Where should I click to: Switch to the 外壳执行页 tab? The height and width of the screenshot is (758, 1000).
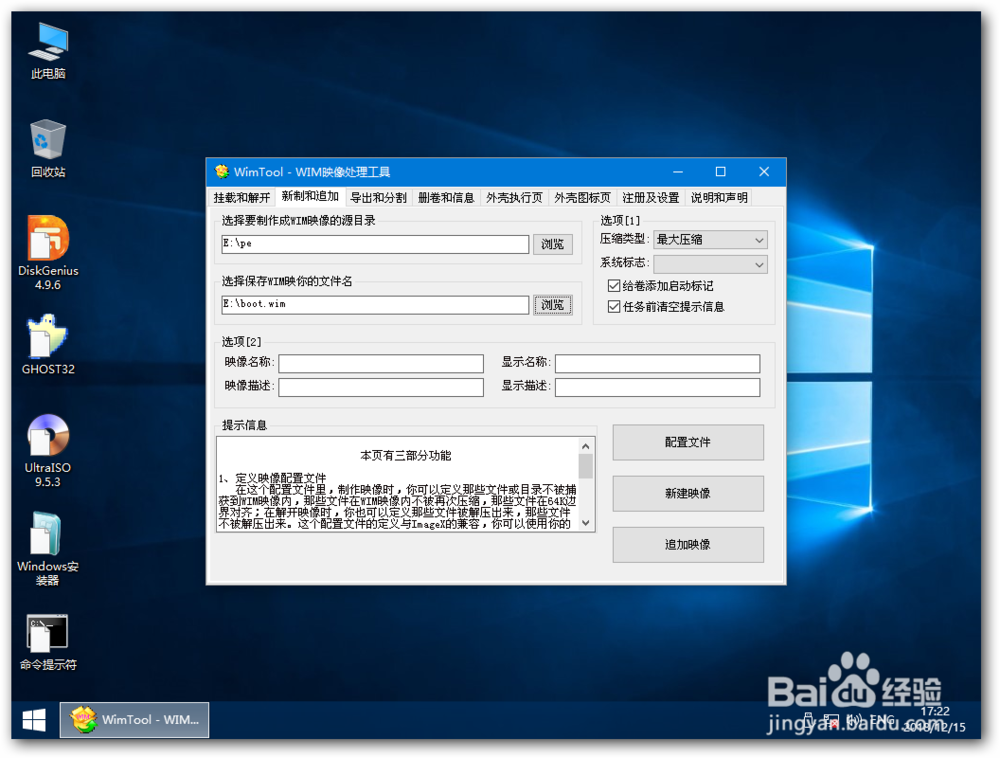tap(514, 198)
